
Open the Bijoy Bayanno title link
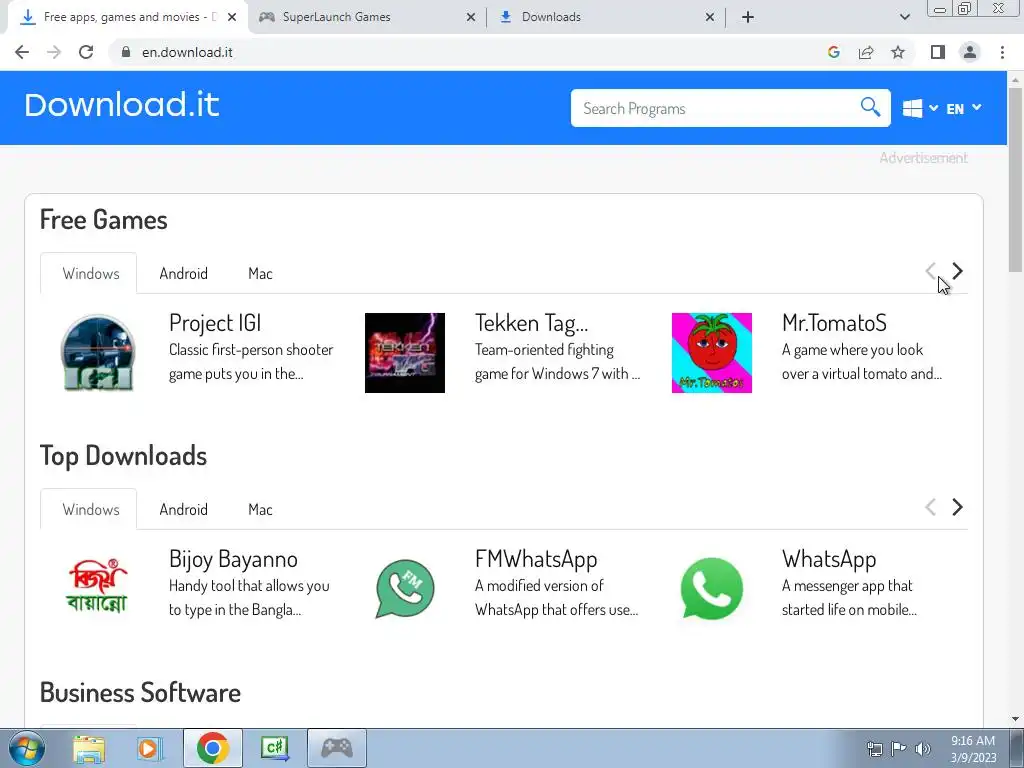coord(233,559)
